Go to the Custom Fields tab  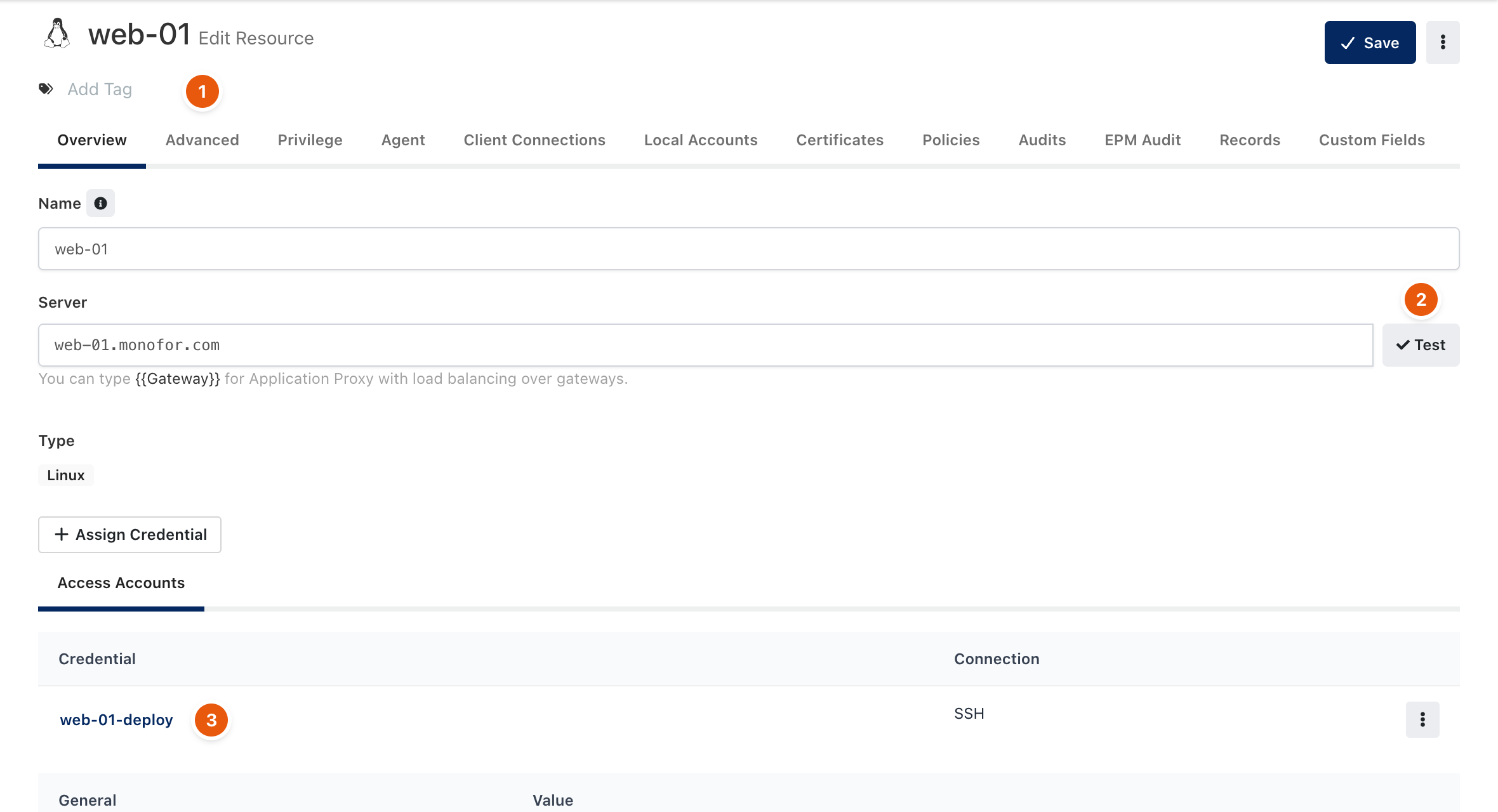1372,140
